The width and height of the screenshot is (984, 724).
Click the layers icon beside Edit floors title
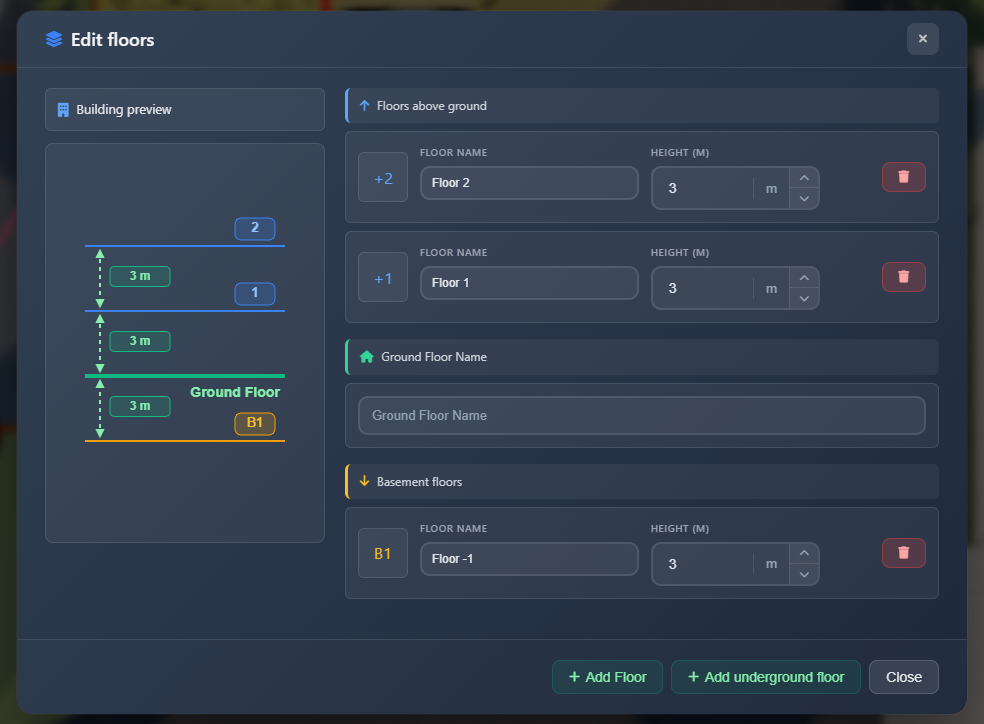click(53, 39)
